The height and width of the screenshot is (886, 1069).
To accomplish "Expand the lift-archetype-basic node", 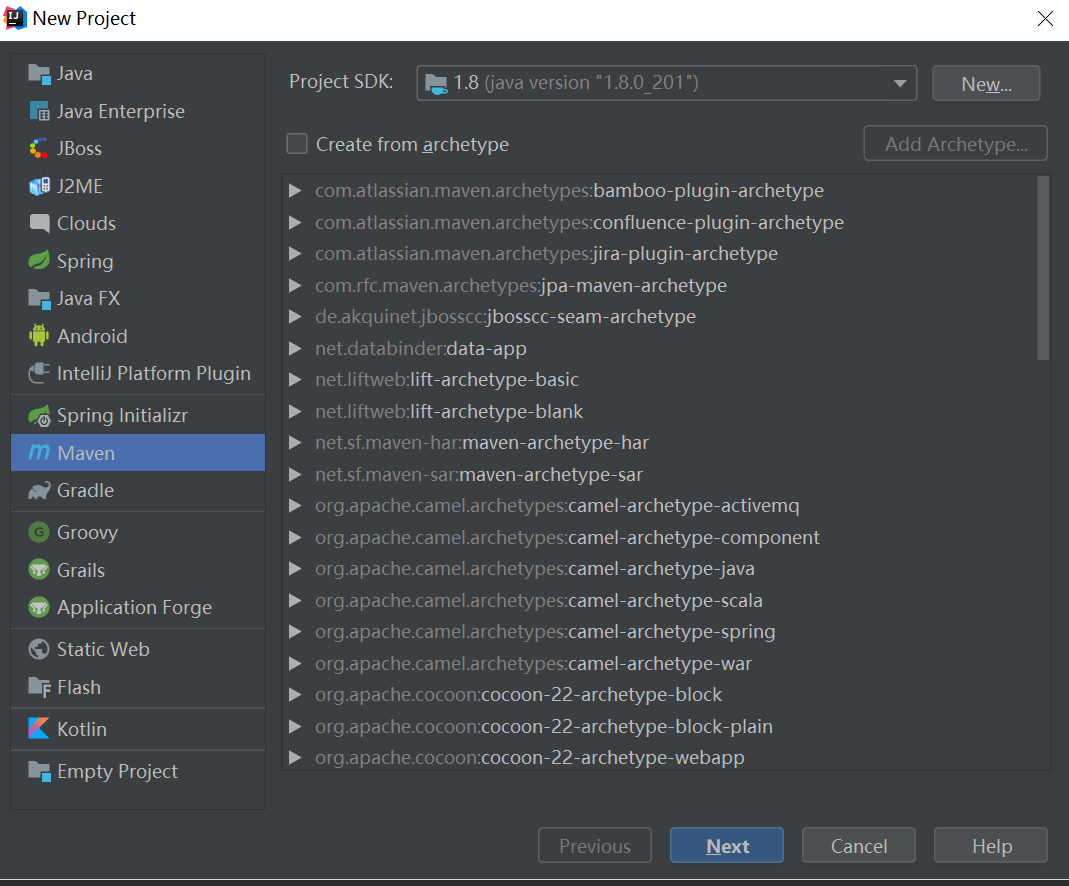I will (295, 380).
